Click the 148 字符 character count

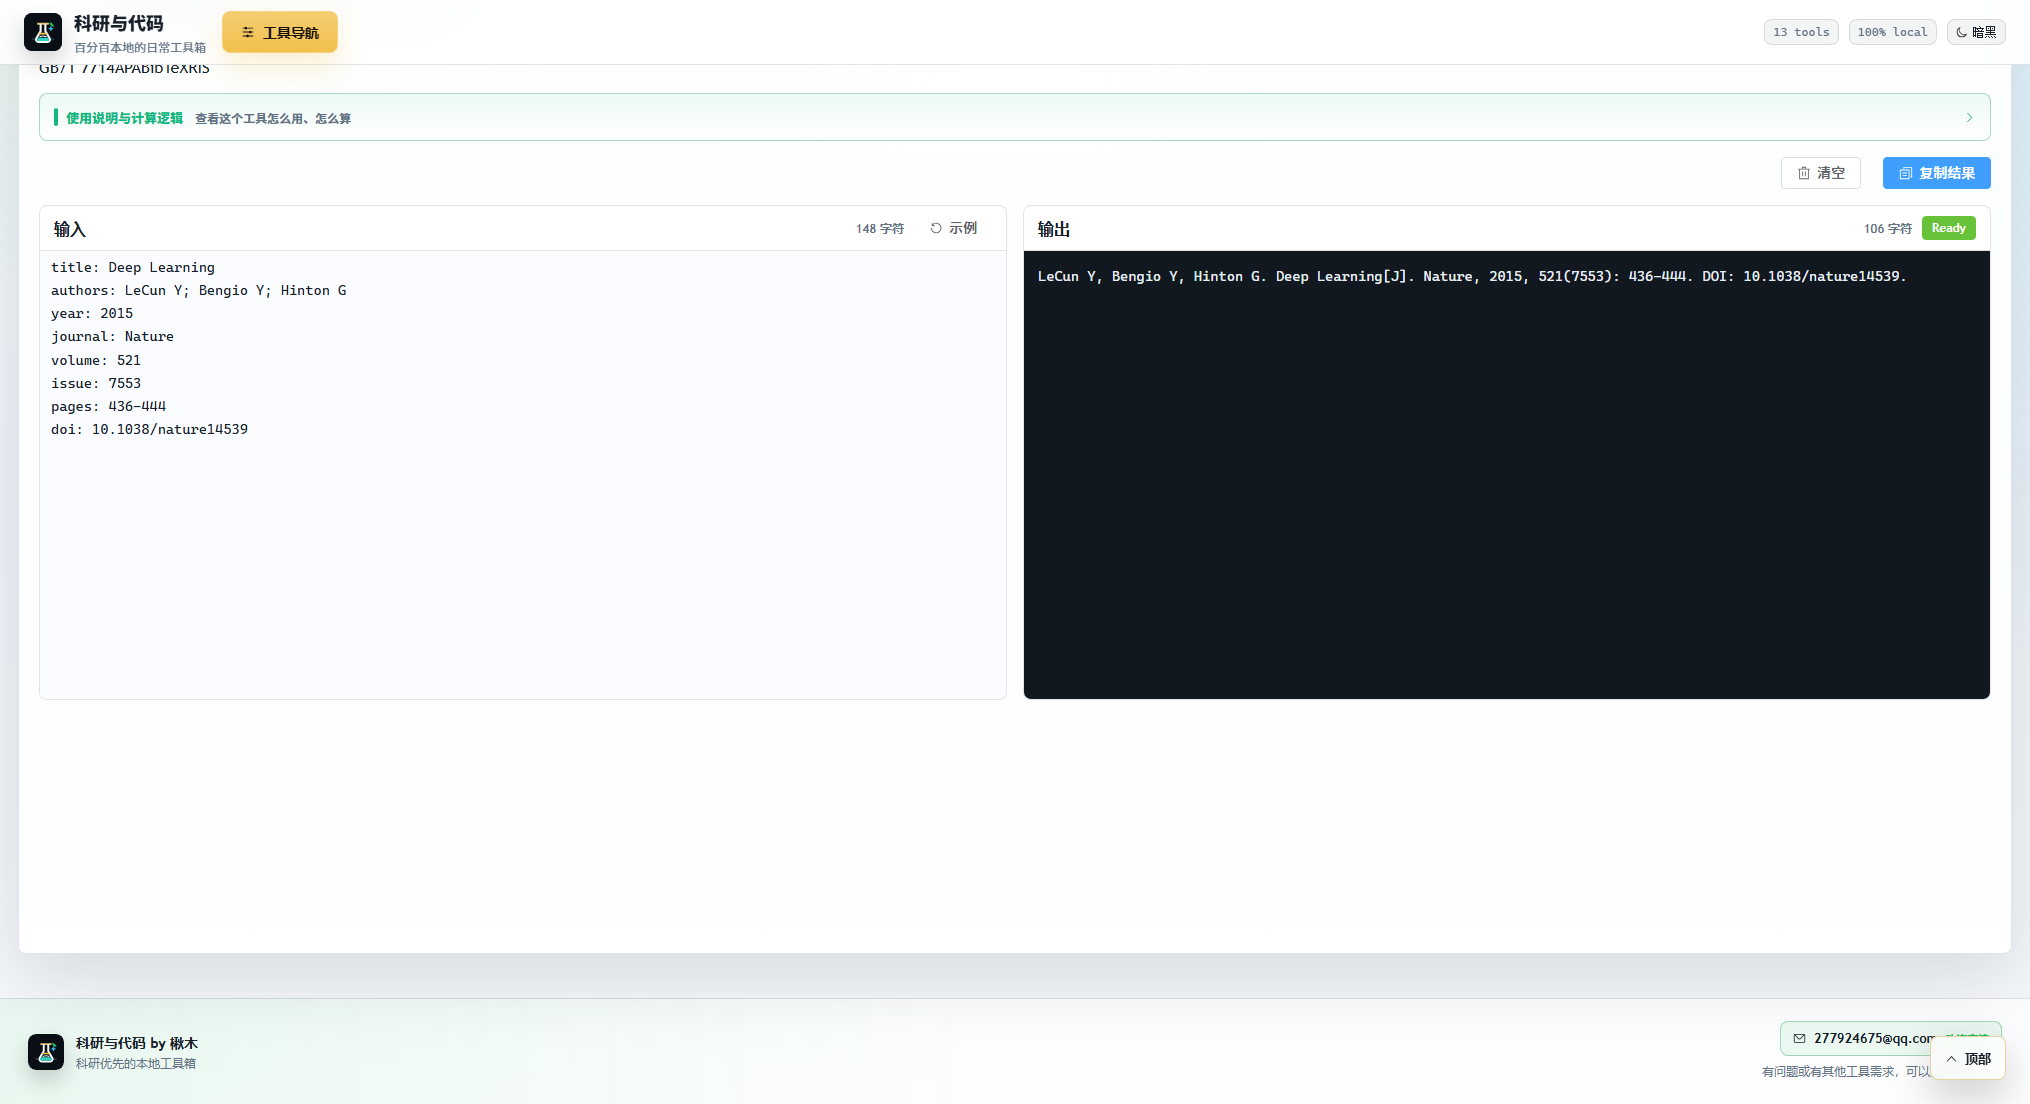(x=880, y=229)
